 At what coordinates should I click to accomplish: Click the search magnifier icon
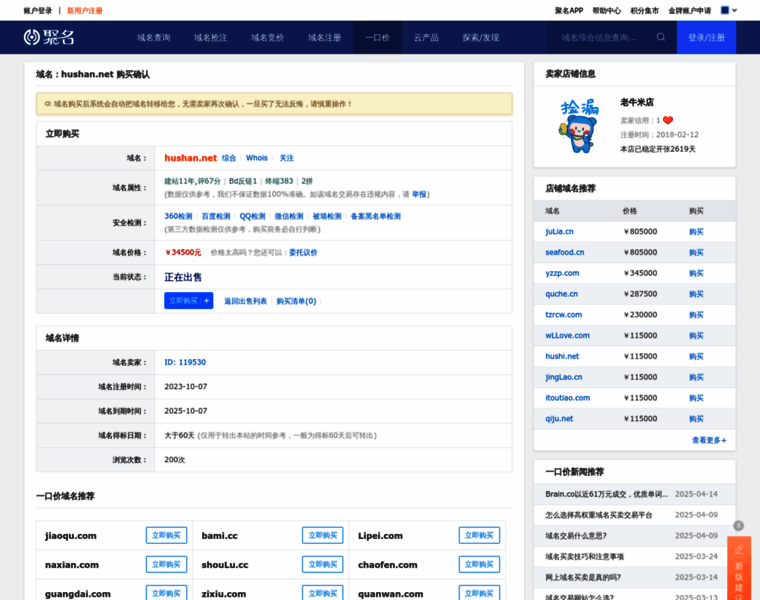[x=660, y=37]
